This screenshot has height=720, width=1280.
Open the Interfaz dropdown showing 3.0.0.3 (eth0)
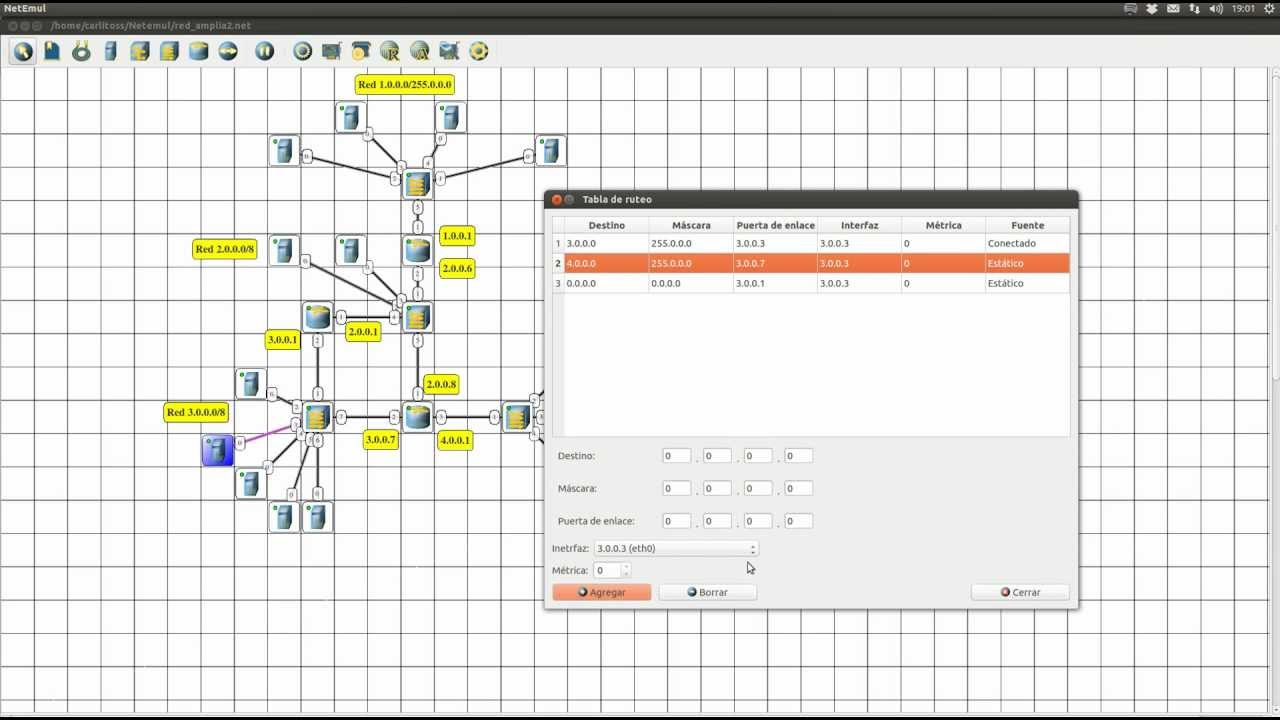pyautogui.click(x=676, y=548)
